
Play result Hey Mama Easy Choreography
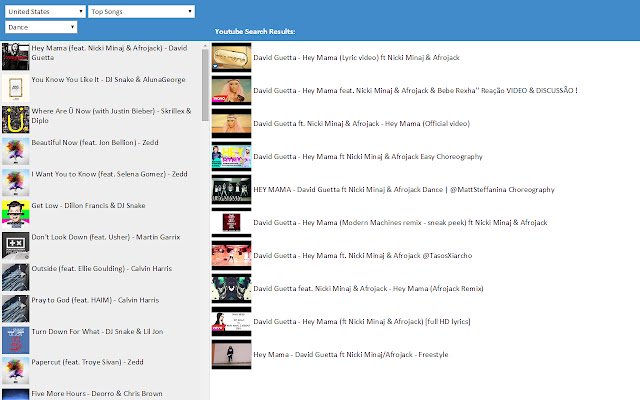click(368, 156)
